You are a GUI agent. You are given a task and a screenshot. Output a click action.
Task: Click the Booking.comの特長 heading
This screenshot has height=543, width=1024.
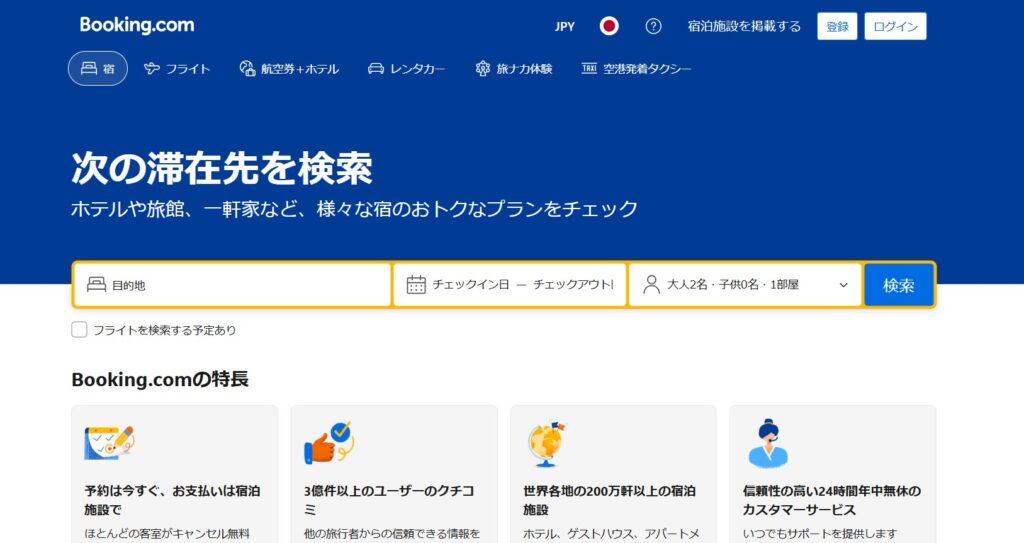point(160,380)
